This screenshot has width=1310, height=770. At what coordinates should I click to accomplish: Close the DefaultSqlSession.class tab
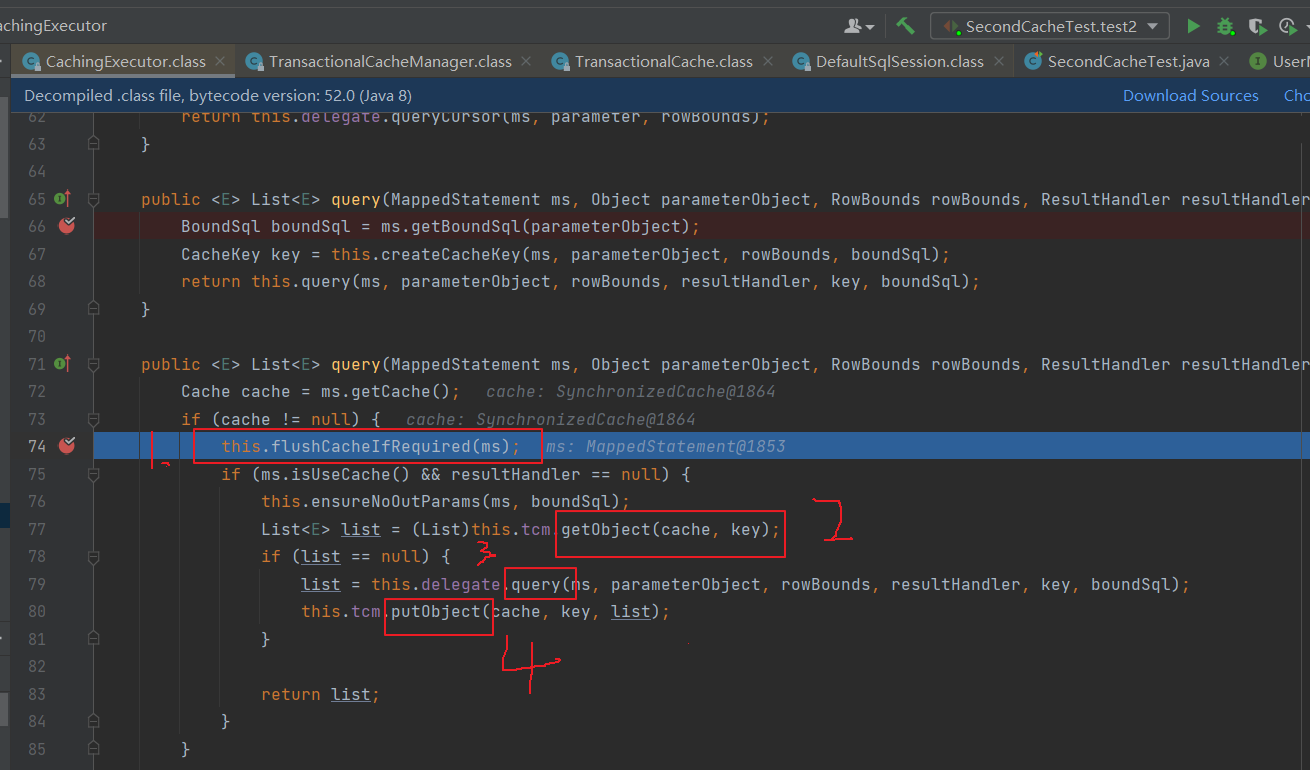1001,61
